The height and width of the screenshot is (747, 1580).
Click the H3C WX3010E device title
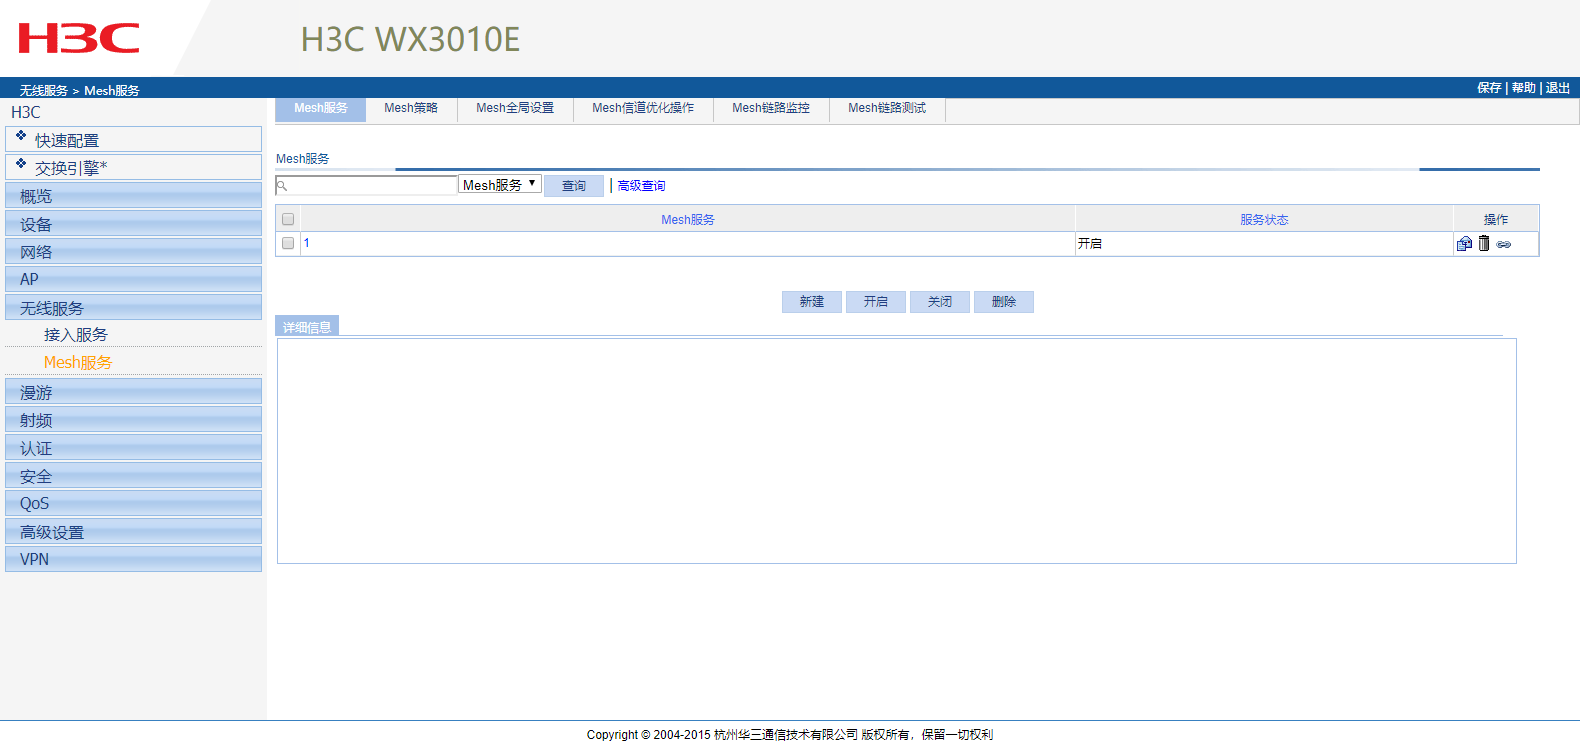pos(410,39)
